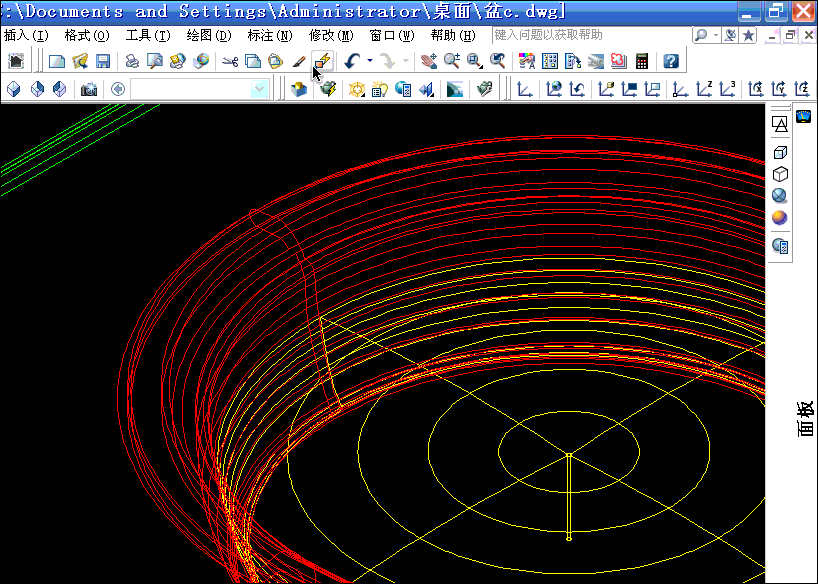Click the blue Help question mark button
This screenshot has height=584, width=818.
pyautogui.click(x=671, y=61)
